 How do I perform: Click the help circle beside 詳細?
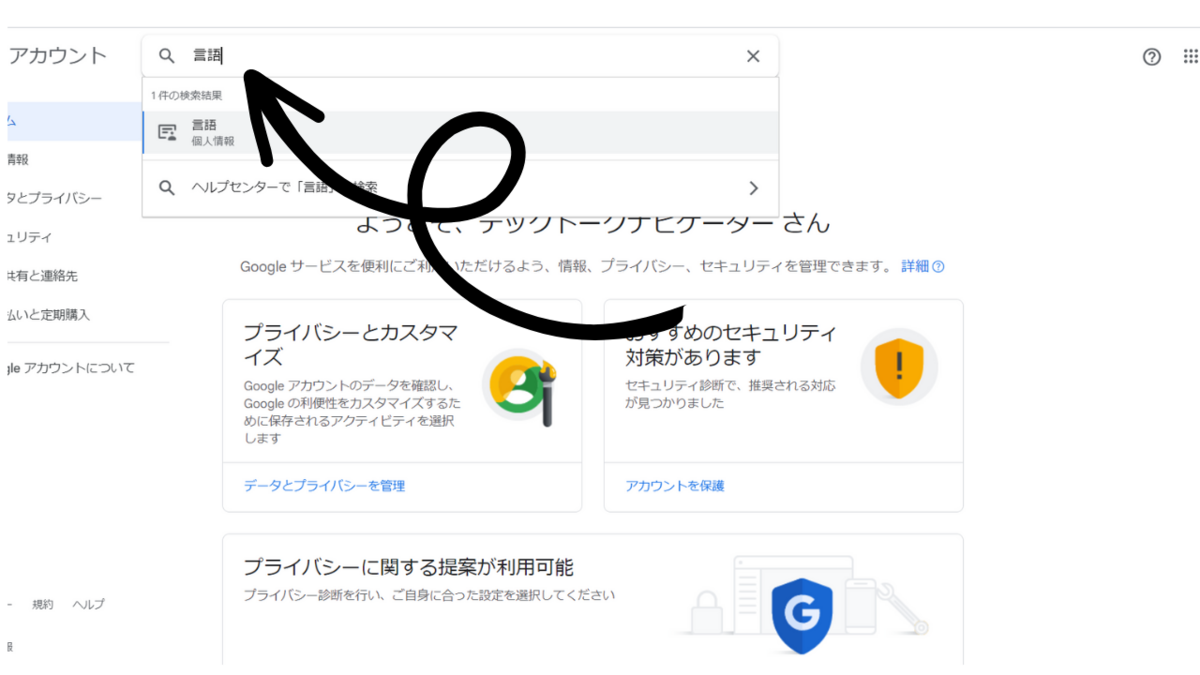click(x=938, y=267)
